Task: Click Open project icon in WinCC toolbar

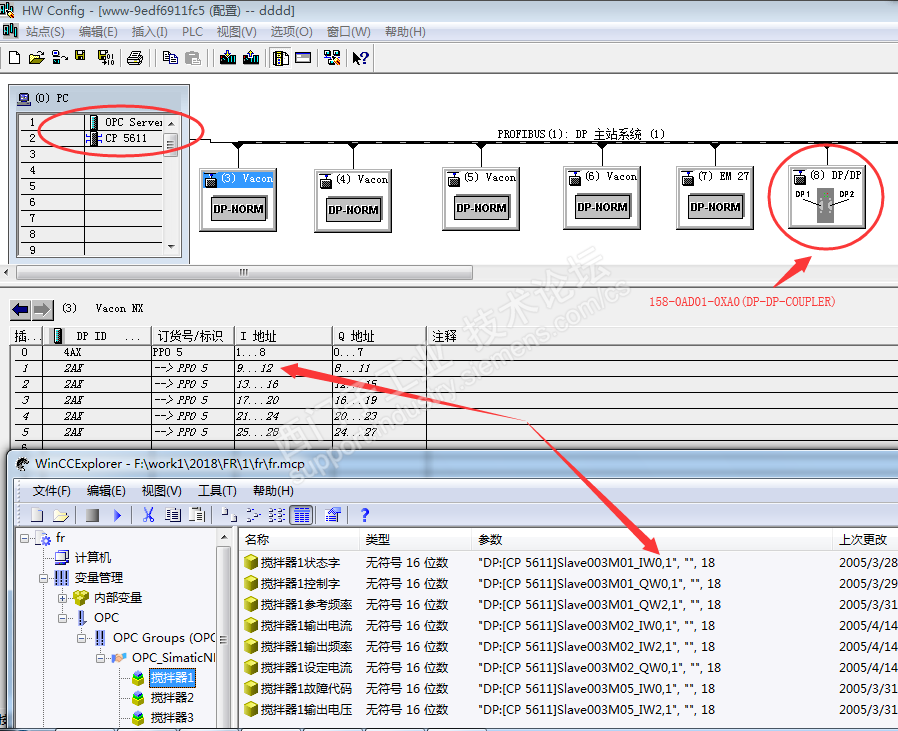Action: pyautogui.click(x=61, y=515)
